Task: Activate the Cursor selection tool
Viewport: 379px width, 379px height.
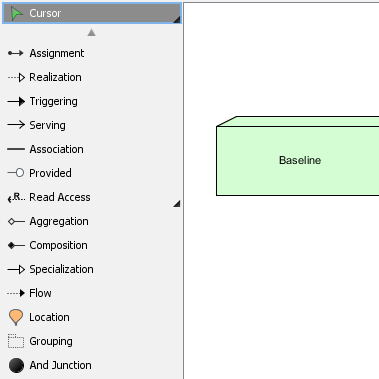Action: point(91,13)
